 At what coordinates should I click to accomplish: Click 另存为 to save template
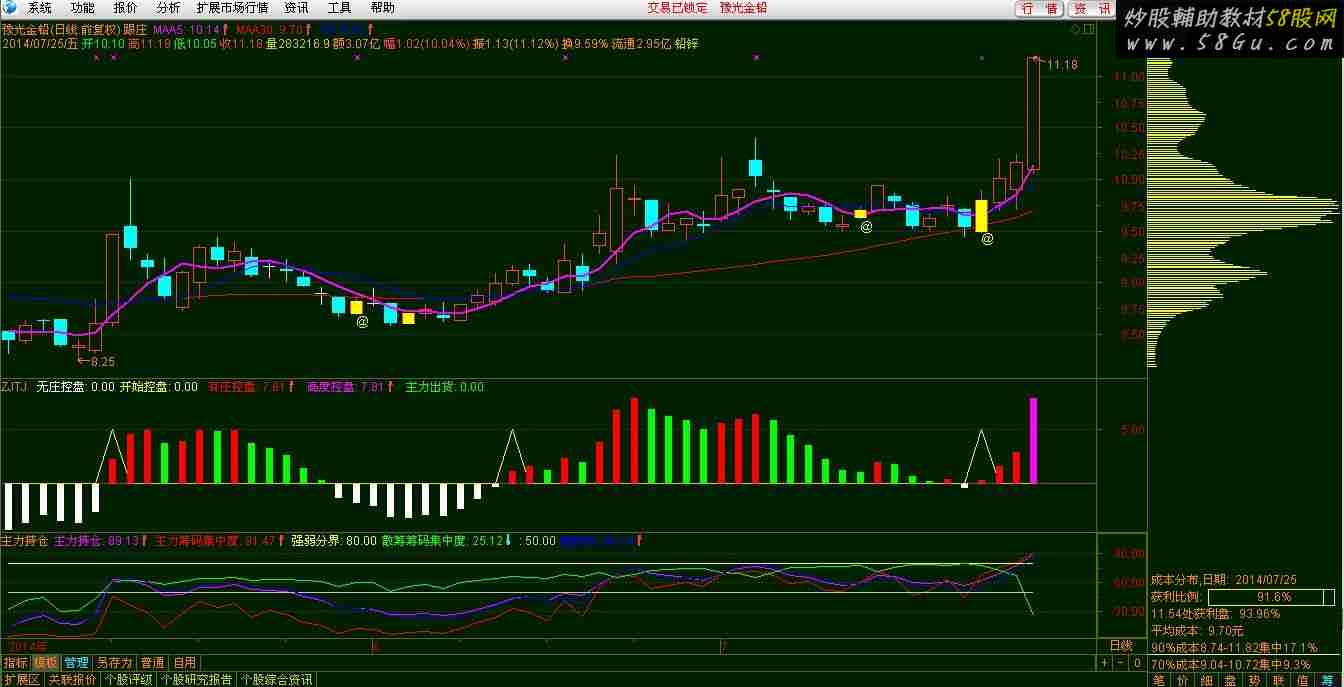114,662
